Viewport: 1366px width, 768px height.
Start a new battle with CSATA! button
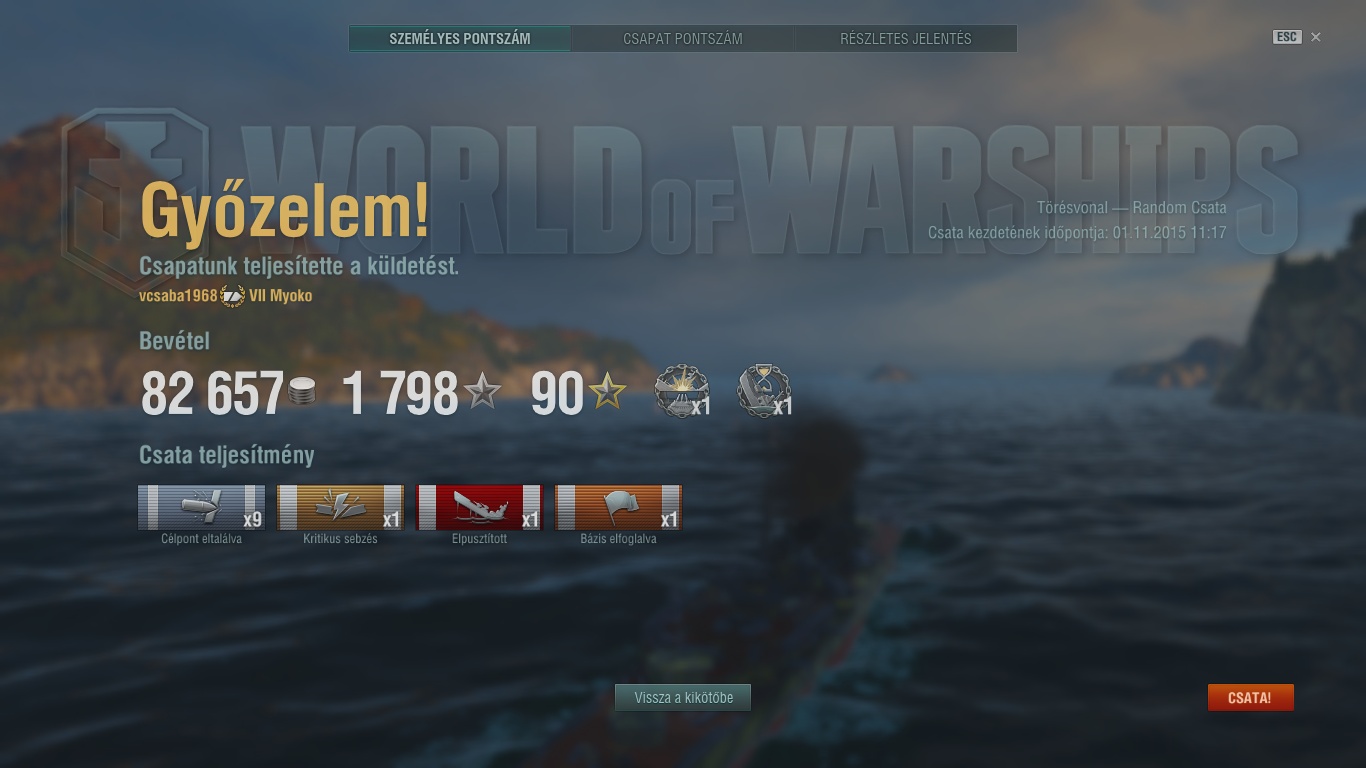1250,697
